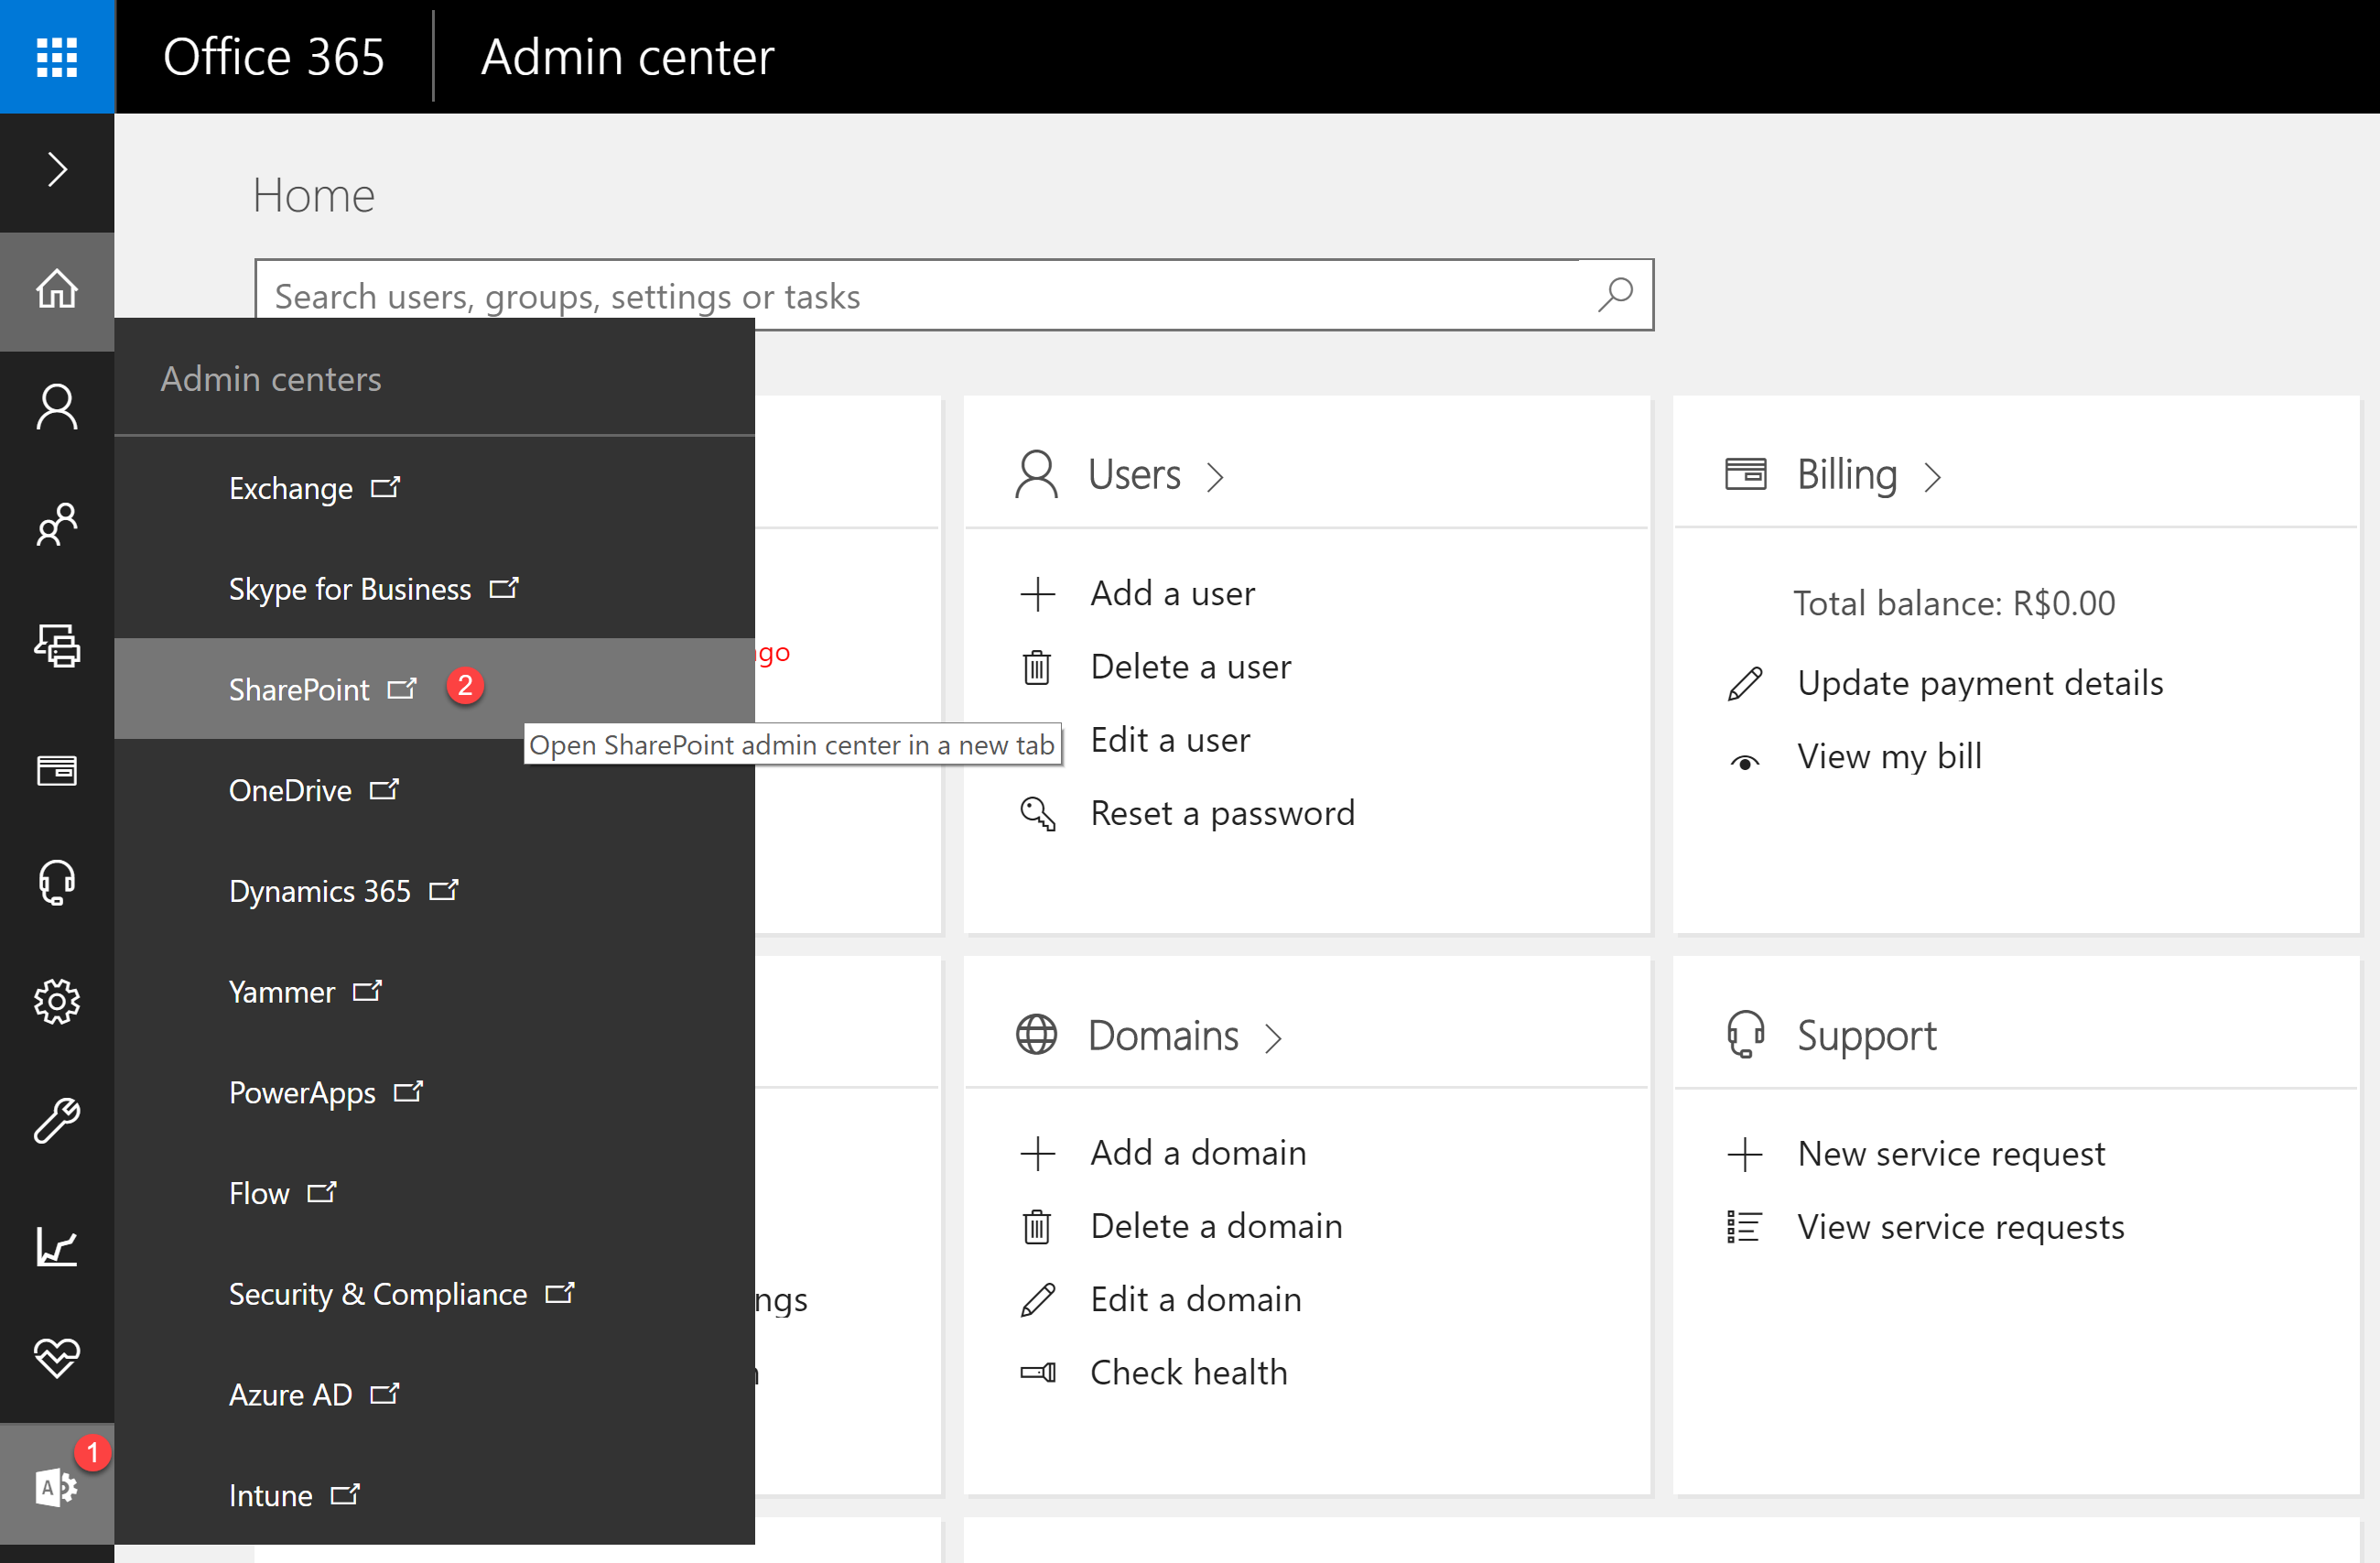Click pencil icon beside Edit a domain

coord(1038,1300)
